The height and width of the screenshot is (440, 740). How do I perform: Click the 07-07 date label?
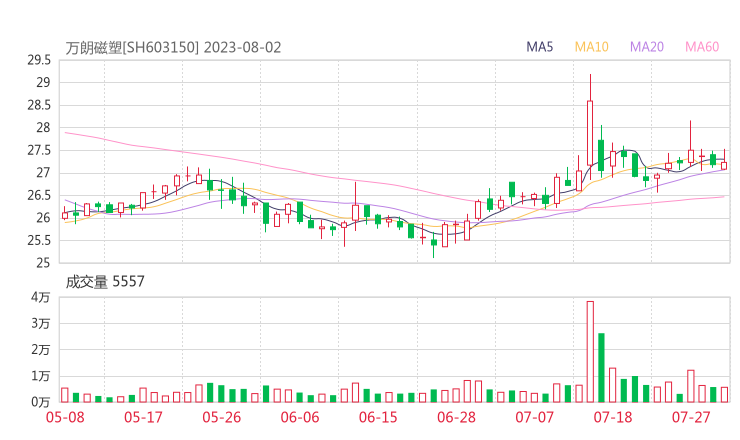point(534,417)
